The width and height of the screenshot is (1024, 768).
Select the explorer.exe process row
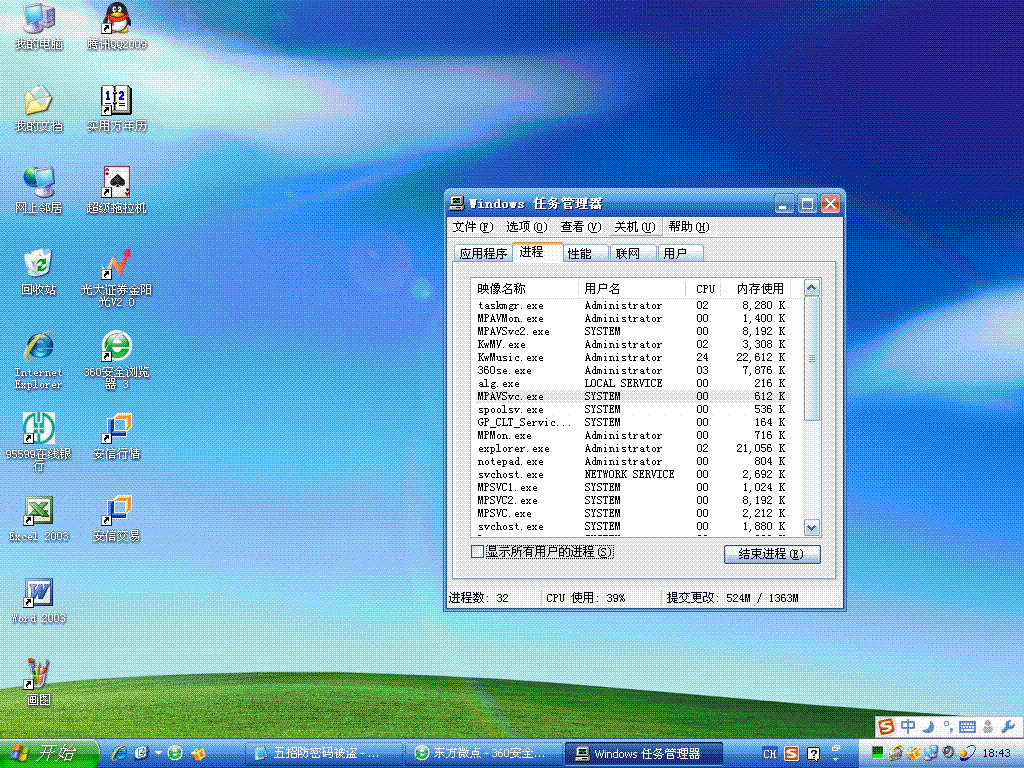pos(632,449)
